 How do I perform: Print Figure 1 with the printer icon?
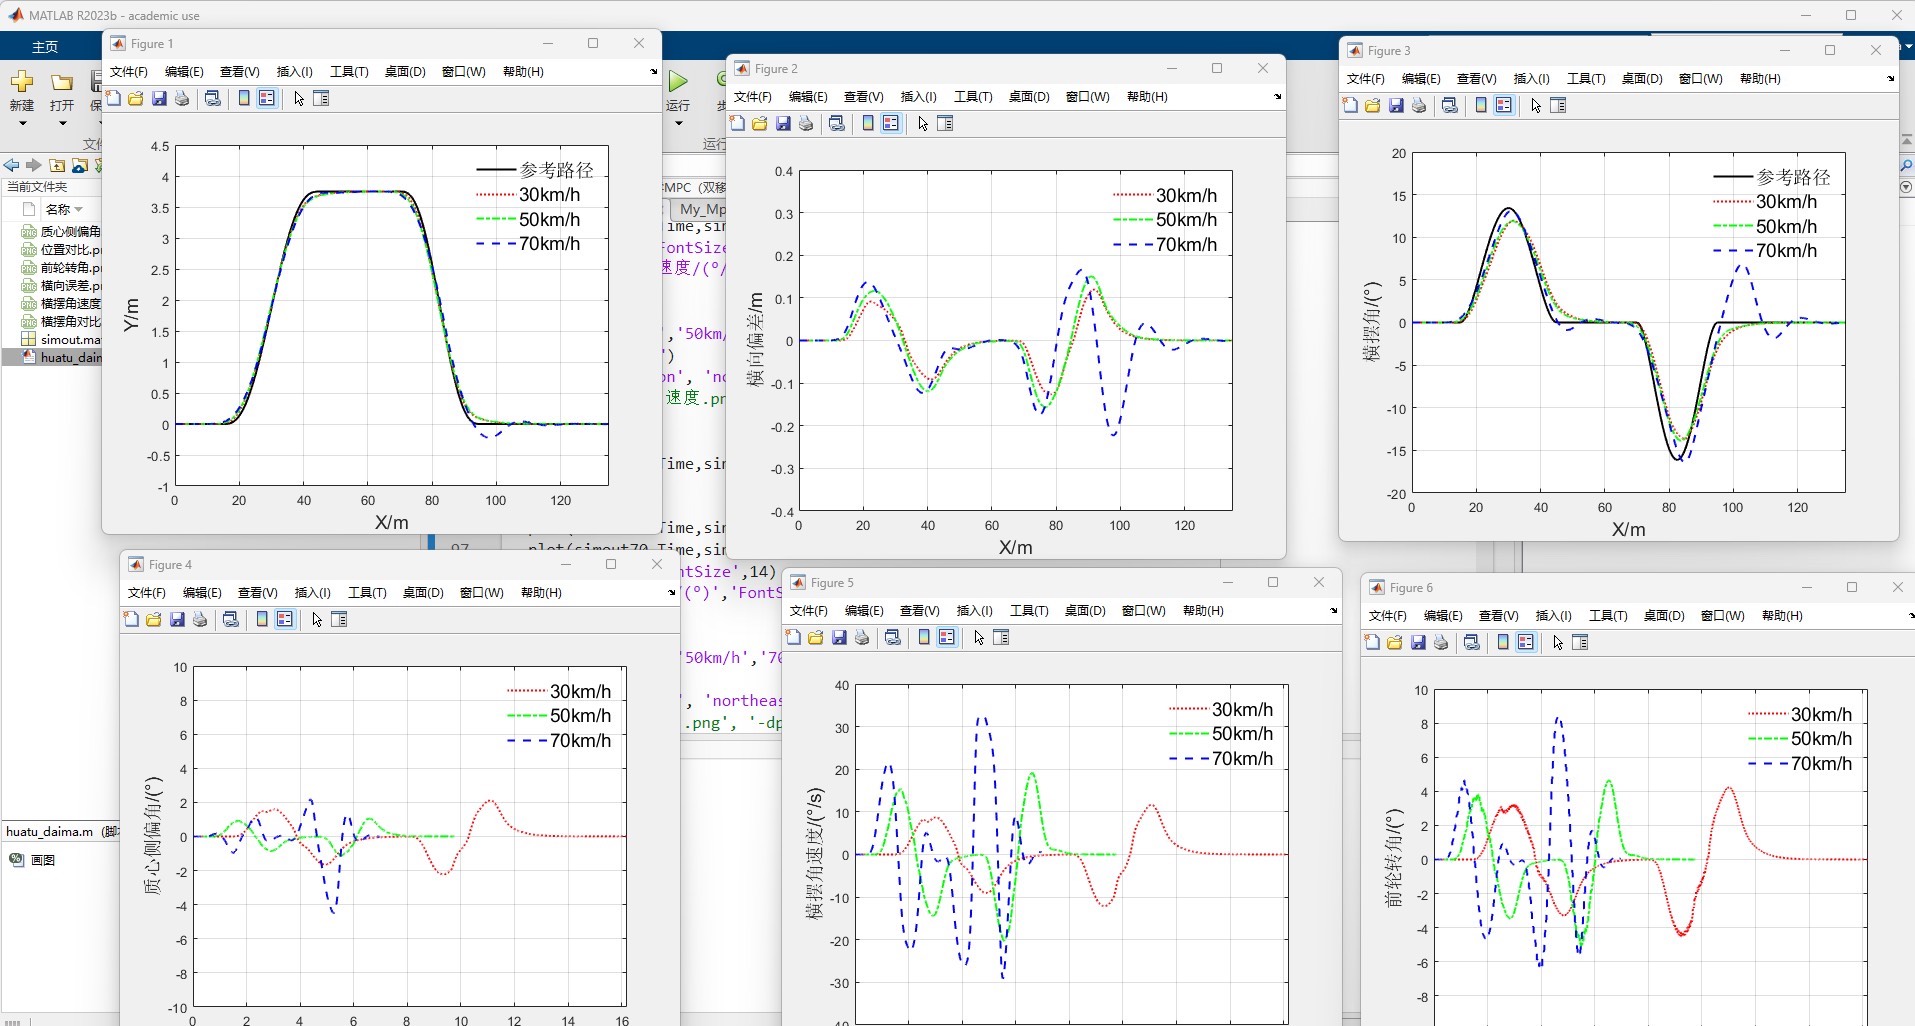(182, 98)
